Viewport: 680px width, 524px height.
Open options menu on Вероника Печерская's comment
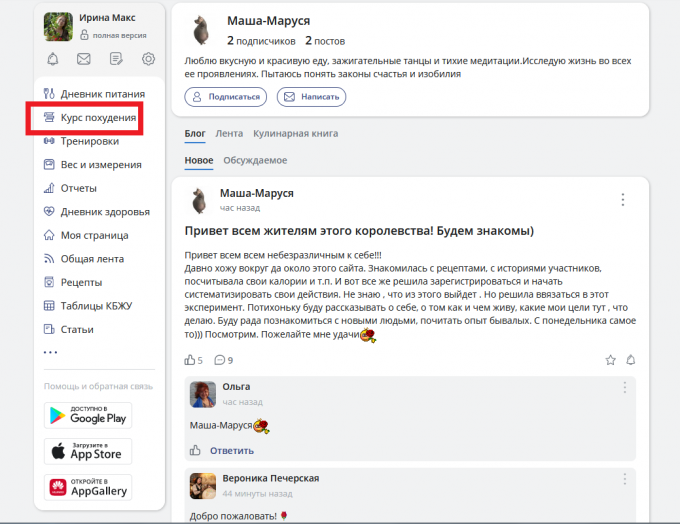click(624, 479)
